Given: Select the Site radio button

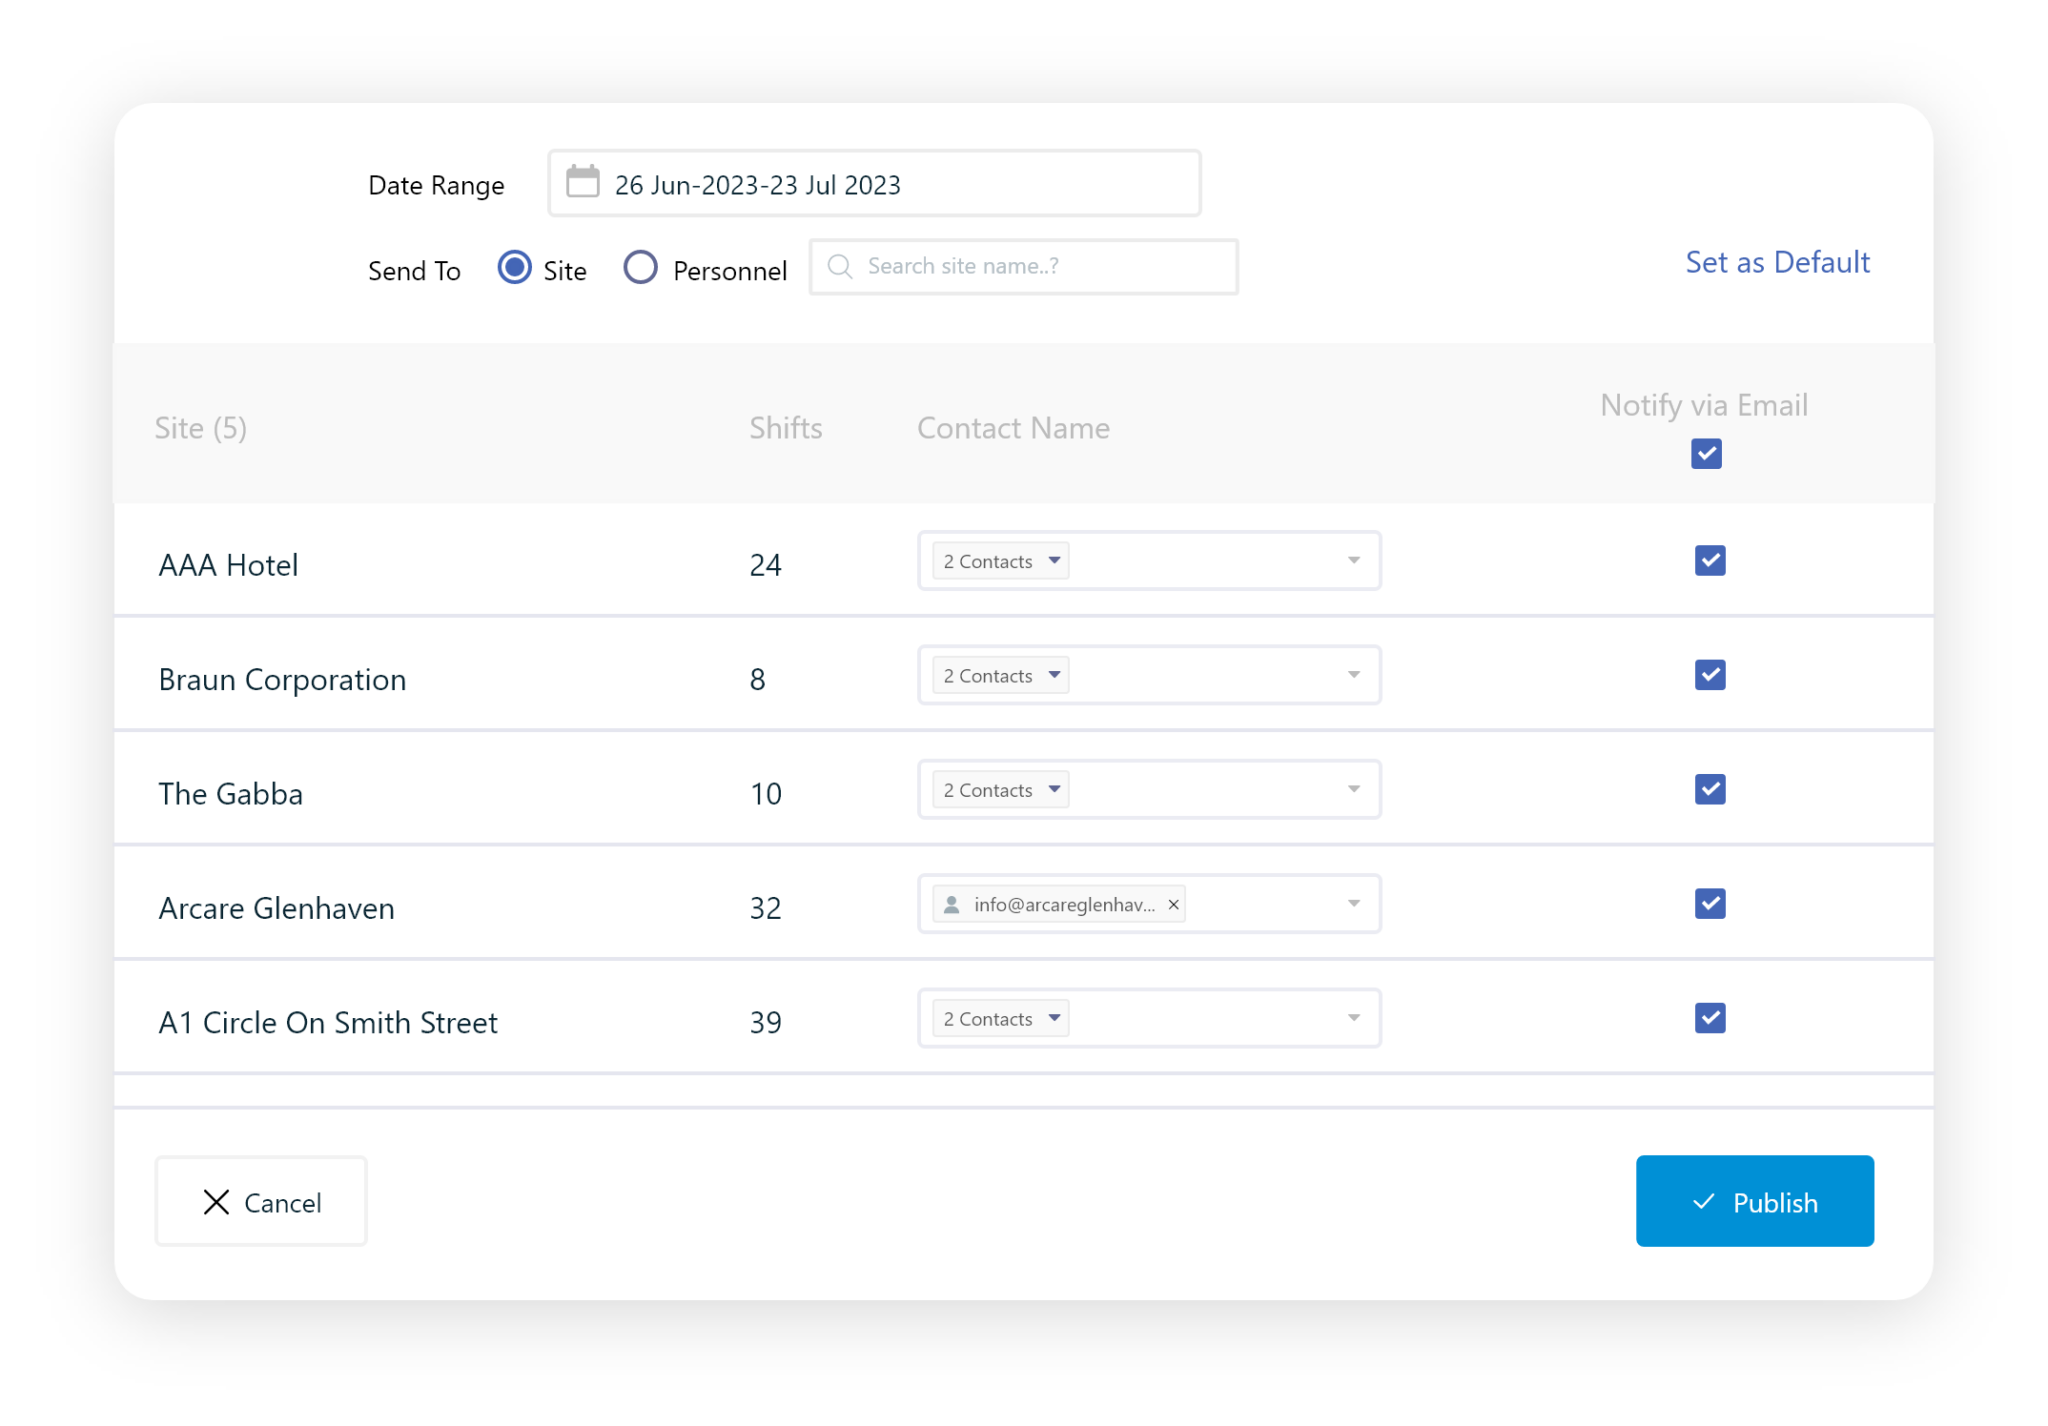Looking at the screenshot, I should pos(513,267).
